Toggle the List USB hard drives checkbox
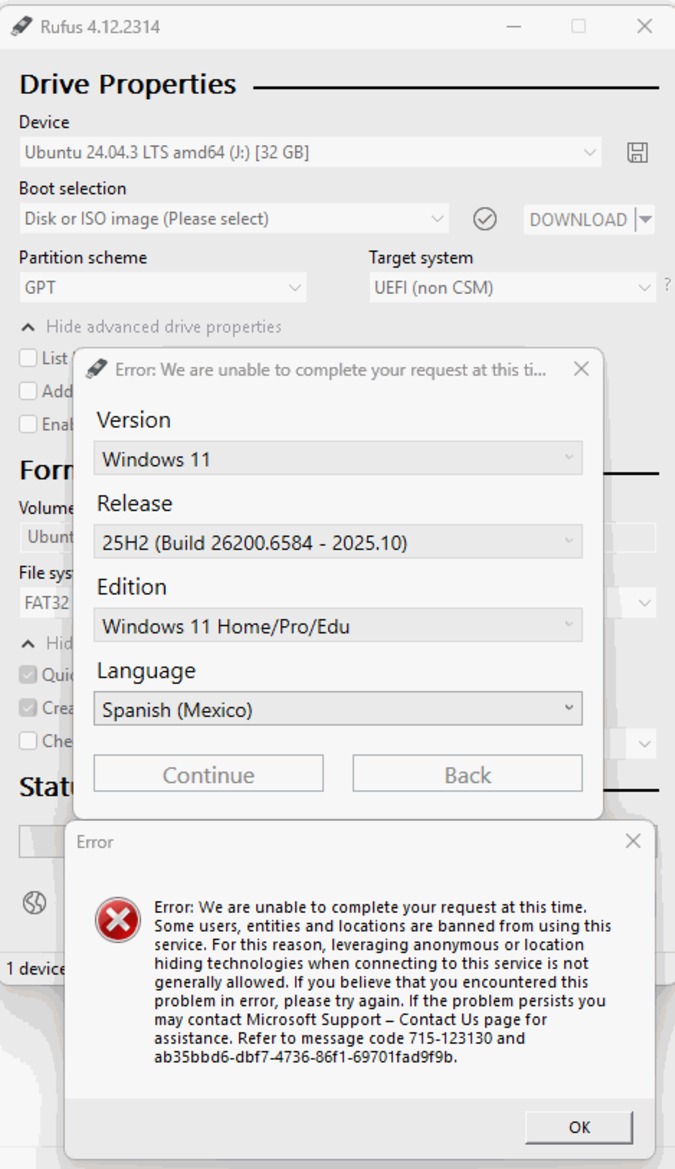The image size is (675, 1169). (x=28, y=358)
